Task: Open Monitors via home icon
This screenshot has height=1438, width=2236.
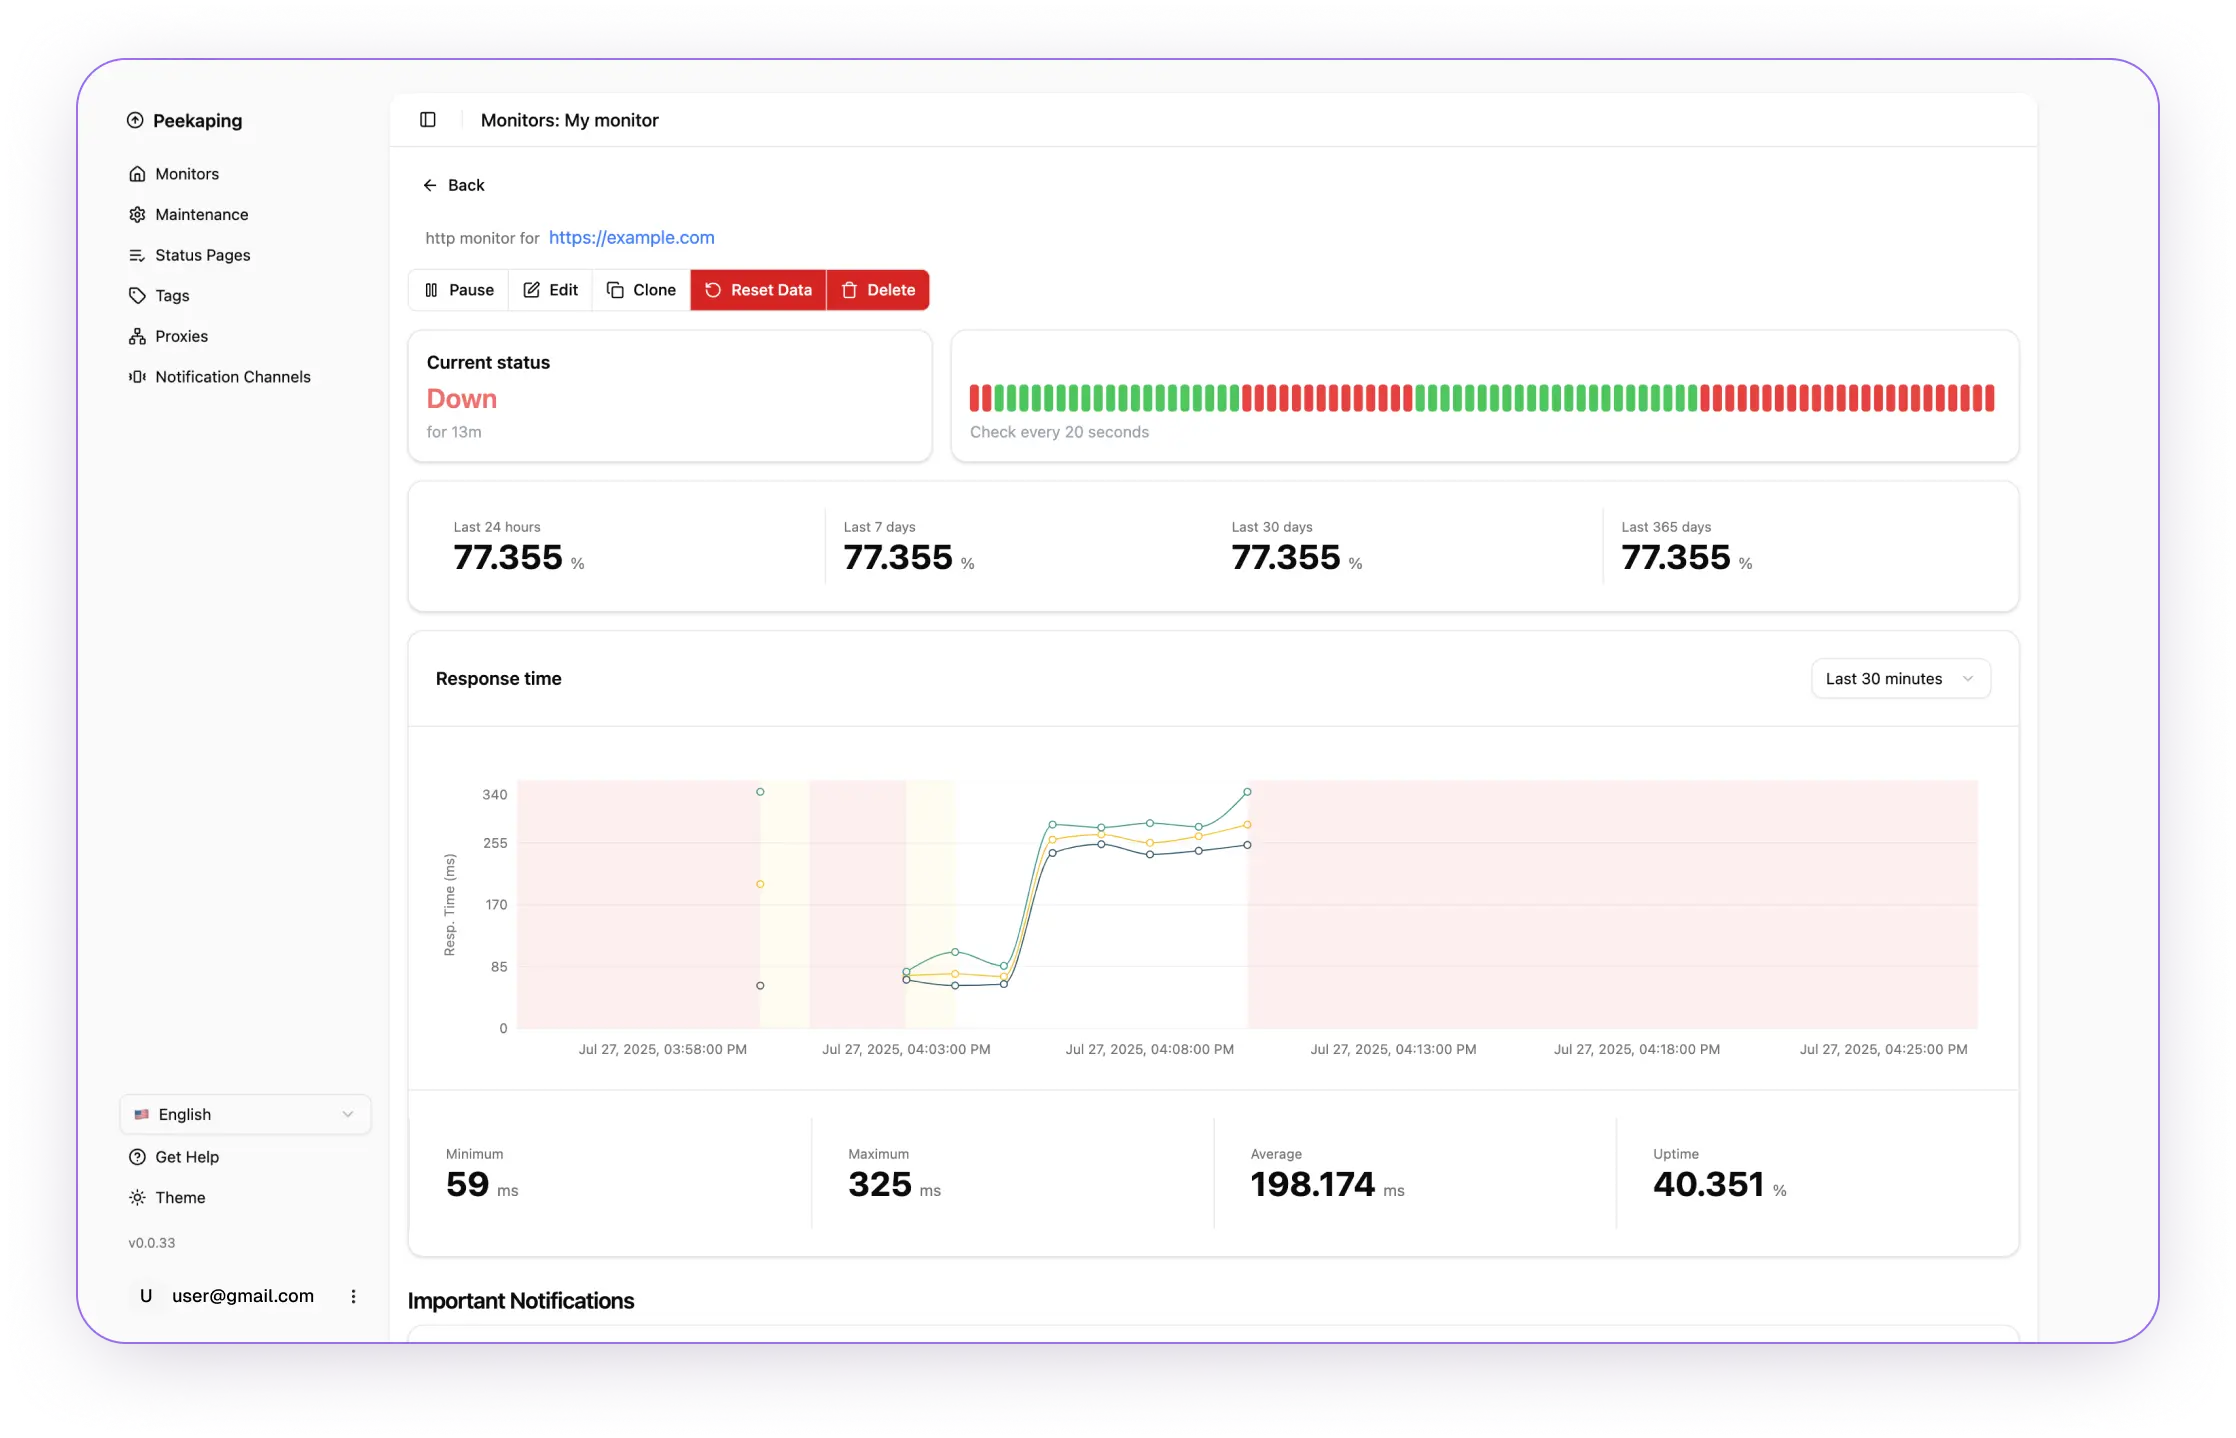Action: pos(137,174)
